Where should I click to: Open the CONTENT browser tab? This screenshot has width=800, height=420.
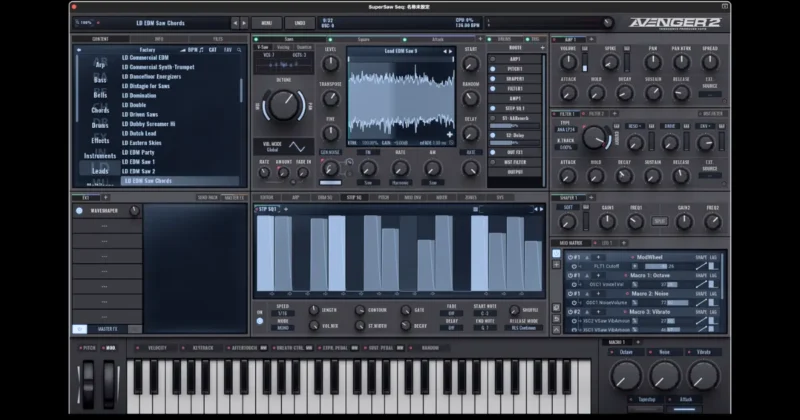tap(101, 39)
